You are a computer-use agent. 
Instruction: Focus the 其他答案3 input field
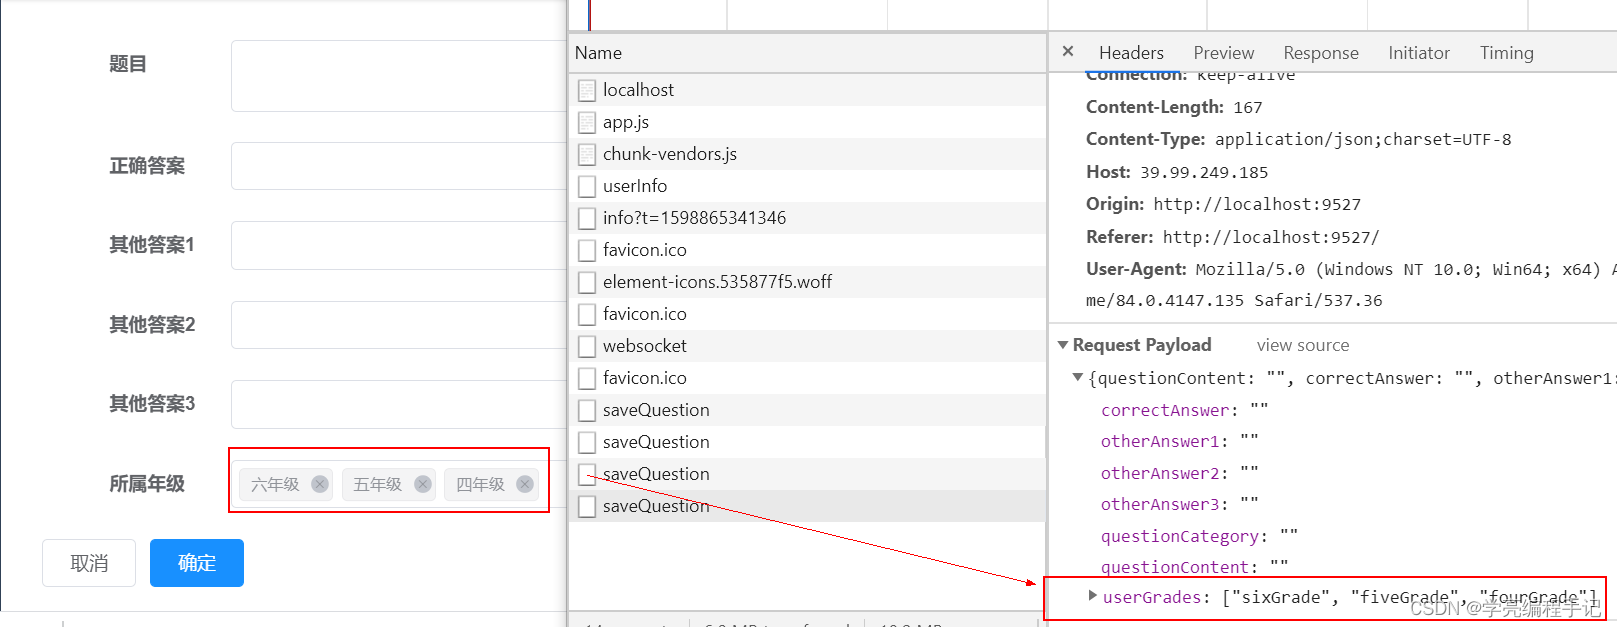click(x=399, y=404)
